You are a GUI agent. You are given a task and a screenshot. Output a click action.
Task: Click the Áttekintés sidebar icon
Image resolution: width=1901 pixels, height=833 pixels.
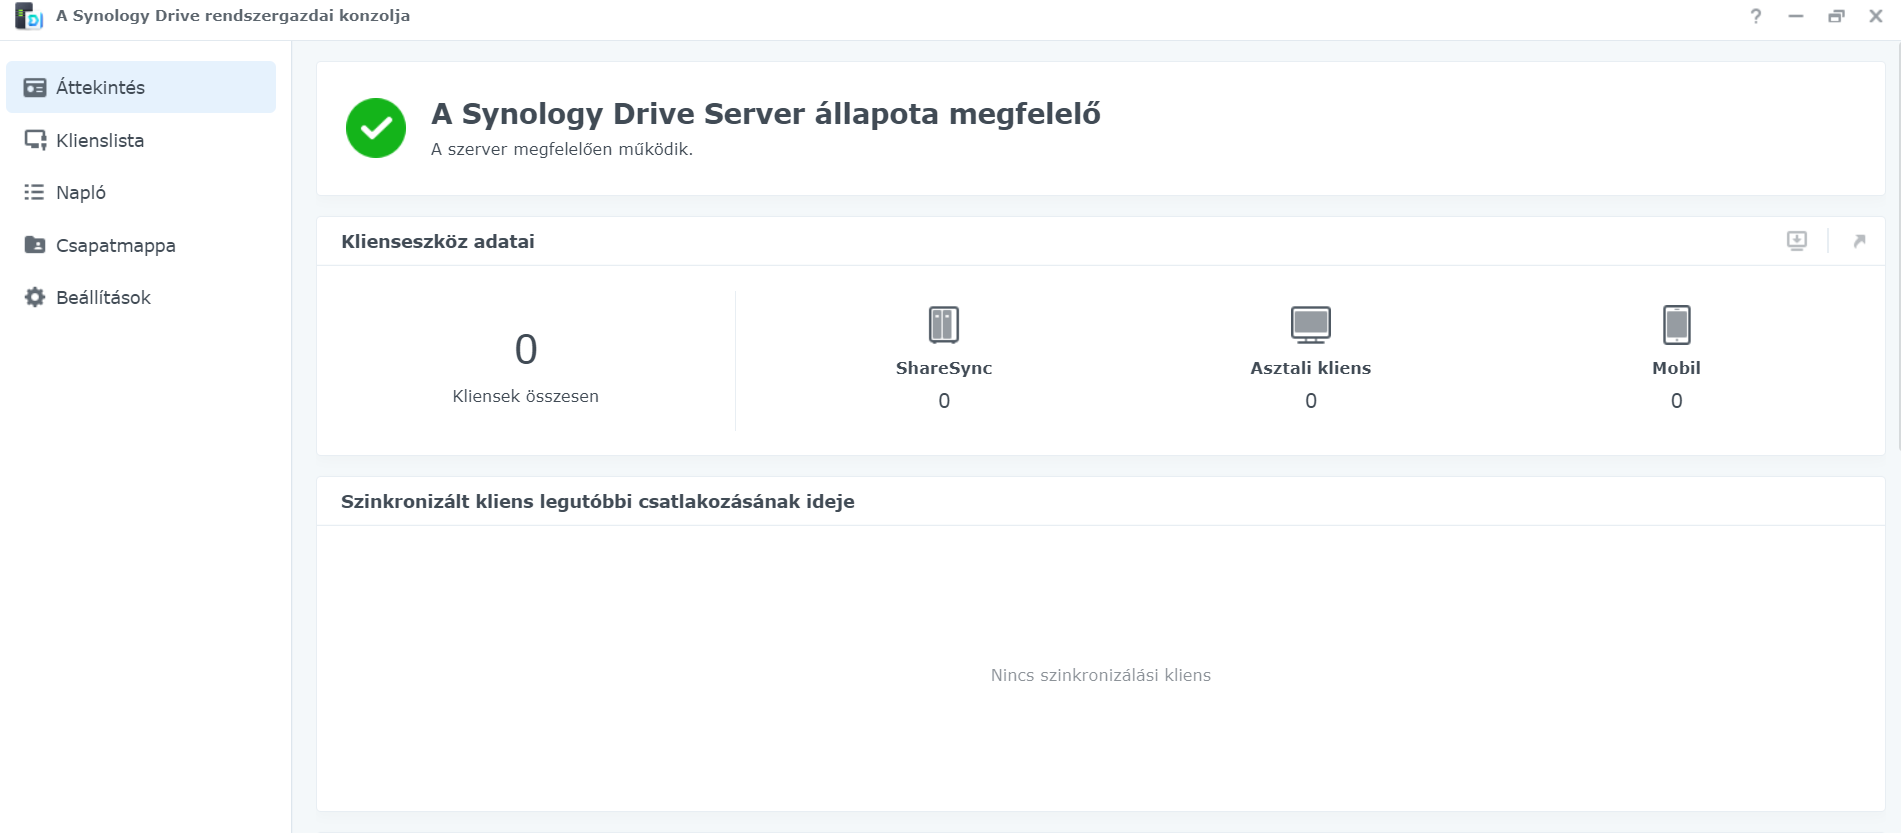35,87
